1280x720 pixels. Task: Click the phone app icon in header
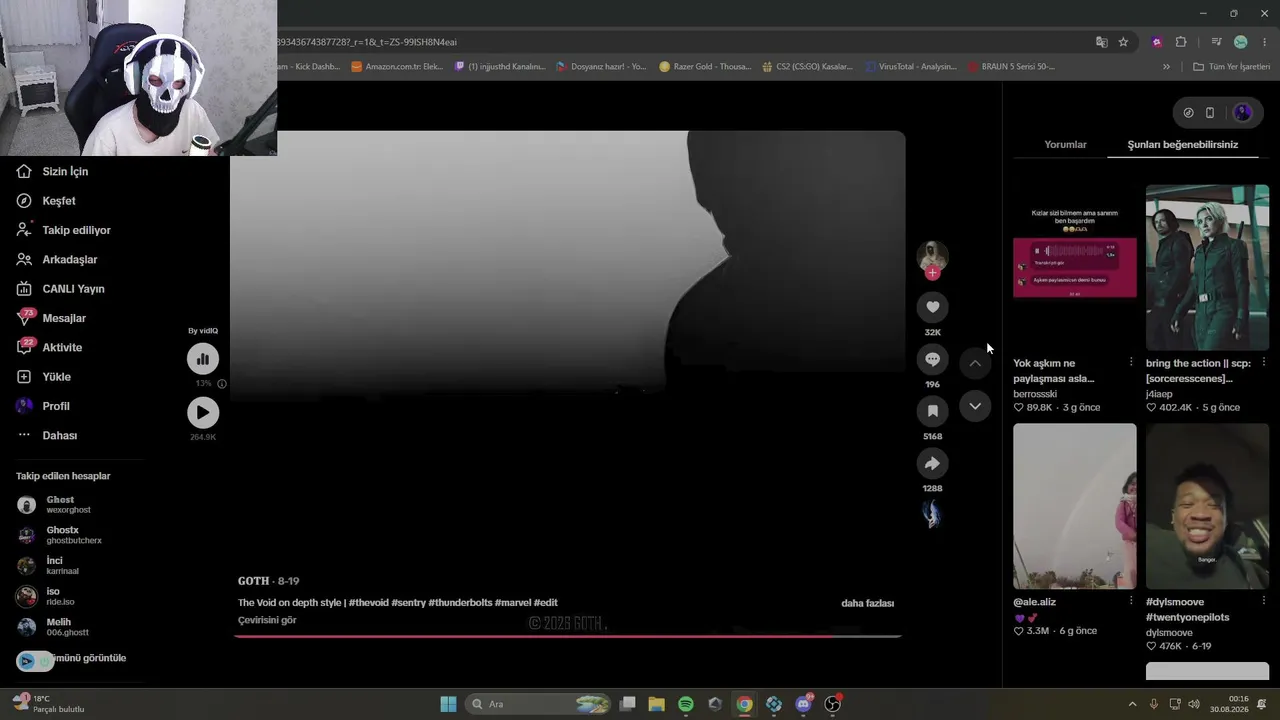[x=1210, y=113]
